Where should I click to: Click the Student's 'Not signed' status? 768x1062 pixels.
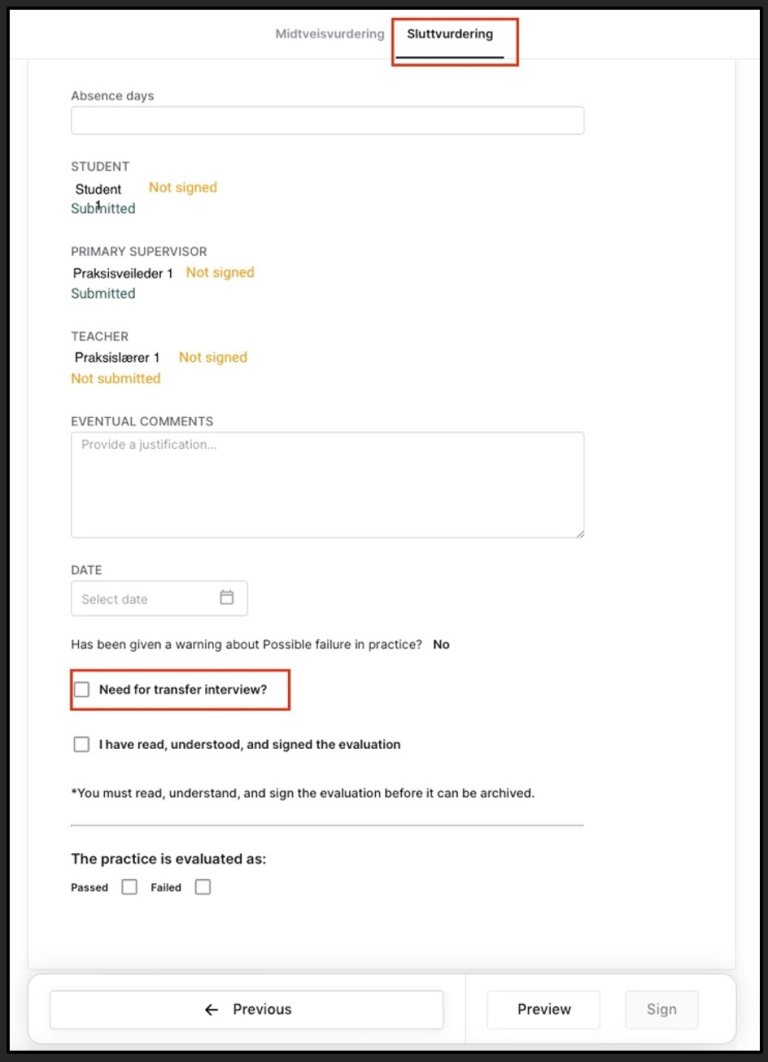[x=183, y=188]
